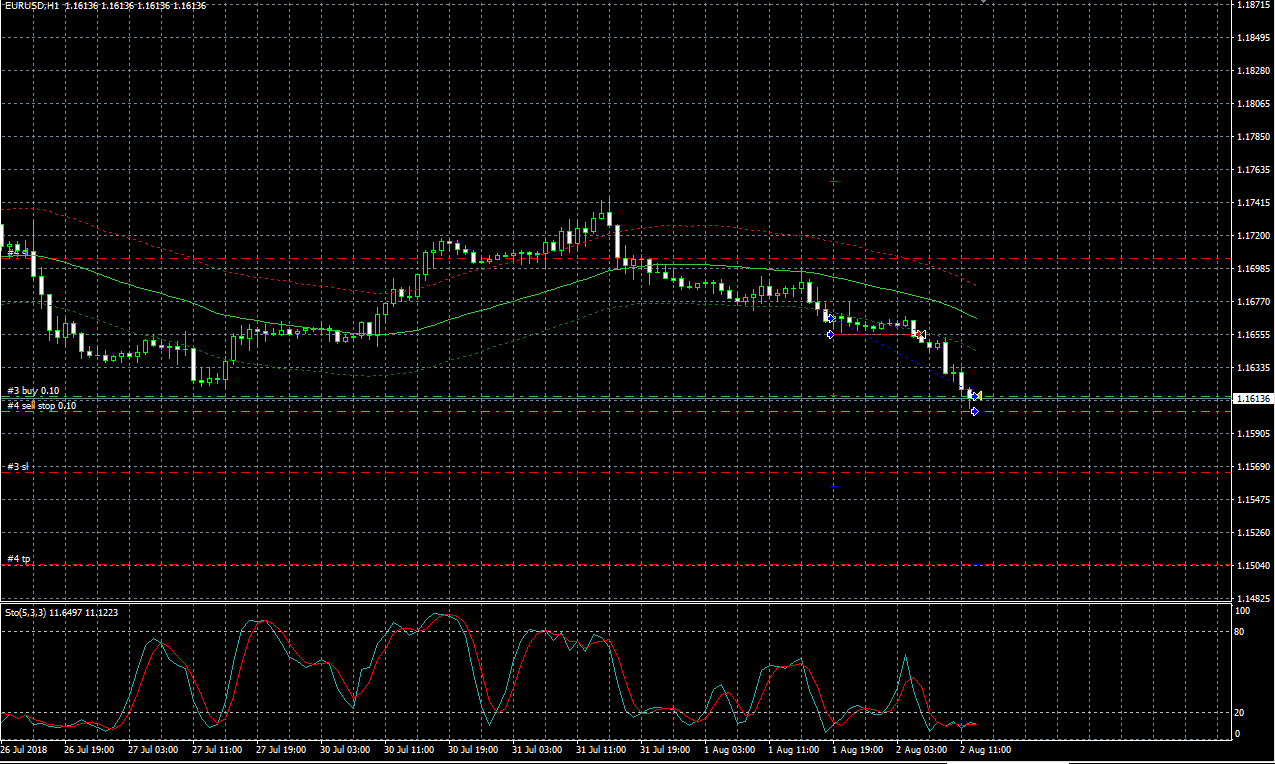Click price axis label 1.16770

[1253, 302]
